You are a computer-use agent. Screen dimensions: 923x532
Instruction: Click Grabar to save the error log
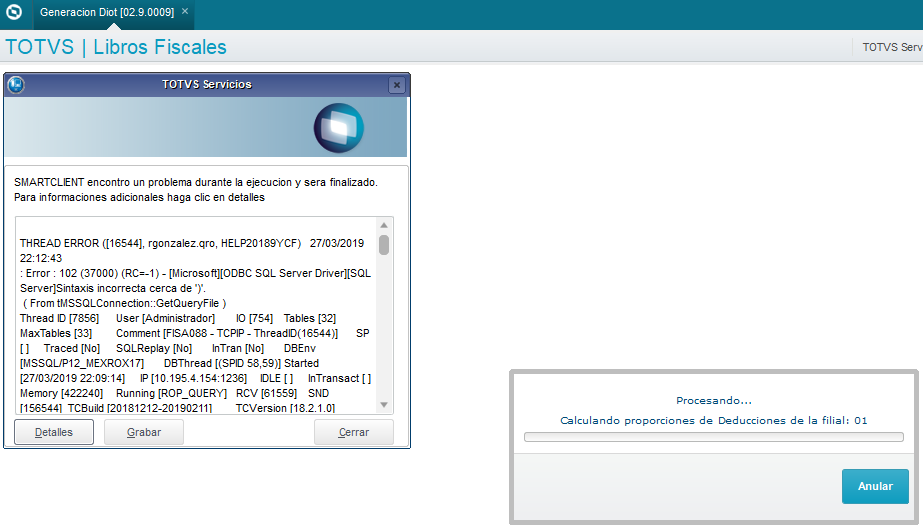[x=144, y=432]
